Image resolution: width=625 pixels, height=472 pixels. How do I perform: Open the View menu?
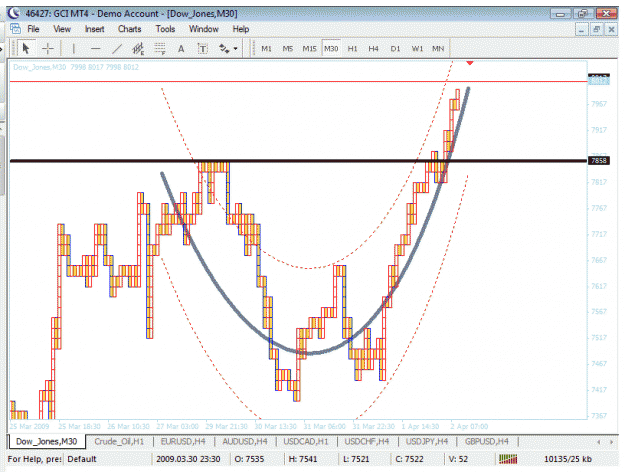62,29
